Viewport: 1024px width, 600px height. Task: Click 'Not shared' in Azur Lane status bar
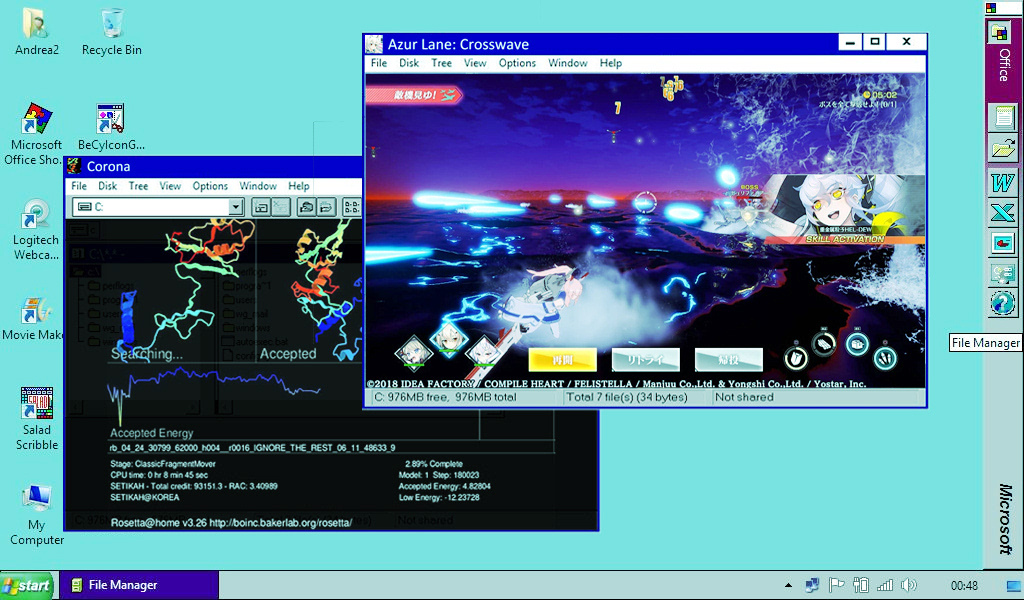[x=744, y=397]
